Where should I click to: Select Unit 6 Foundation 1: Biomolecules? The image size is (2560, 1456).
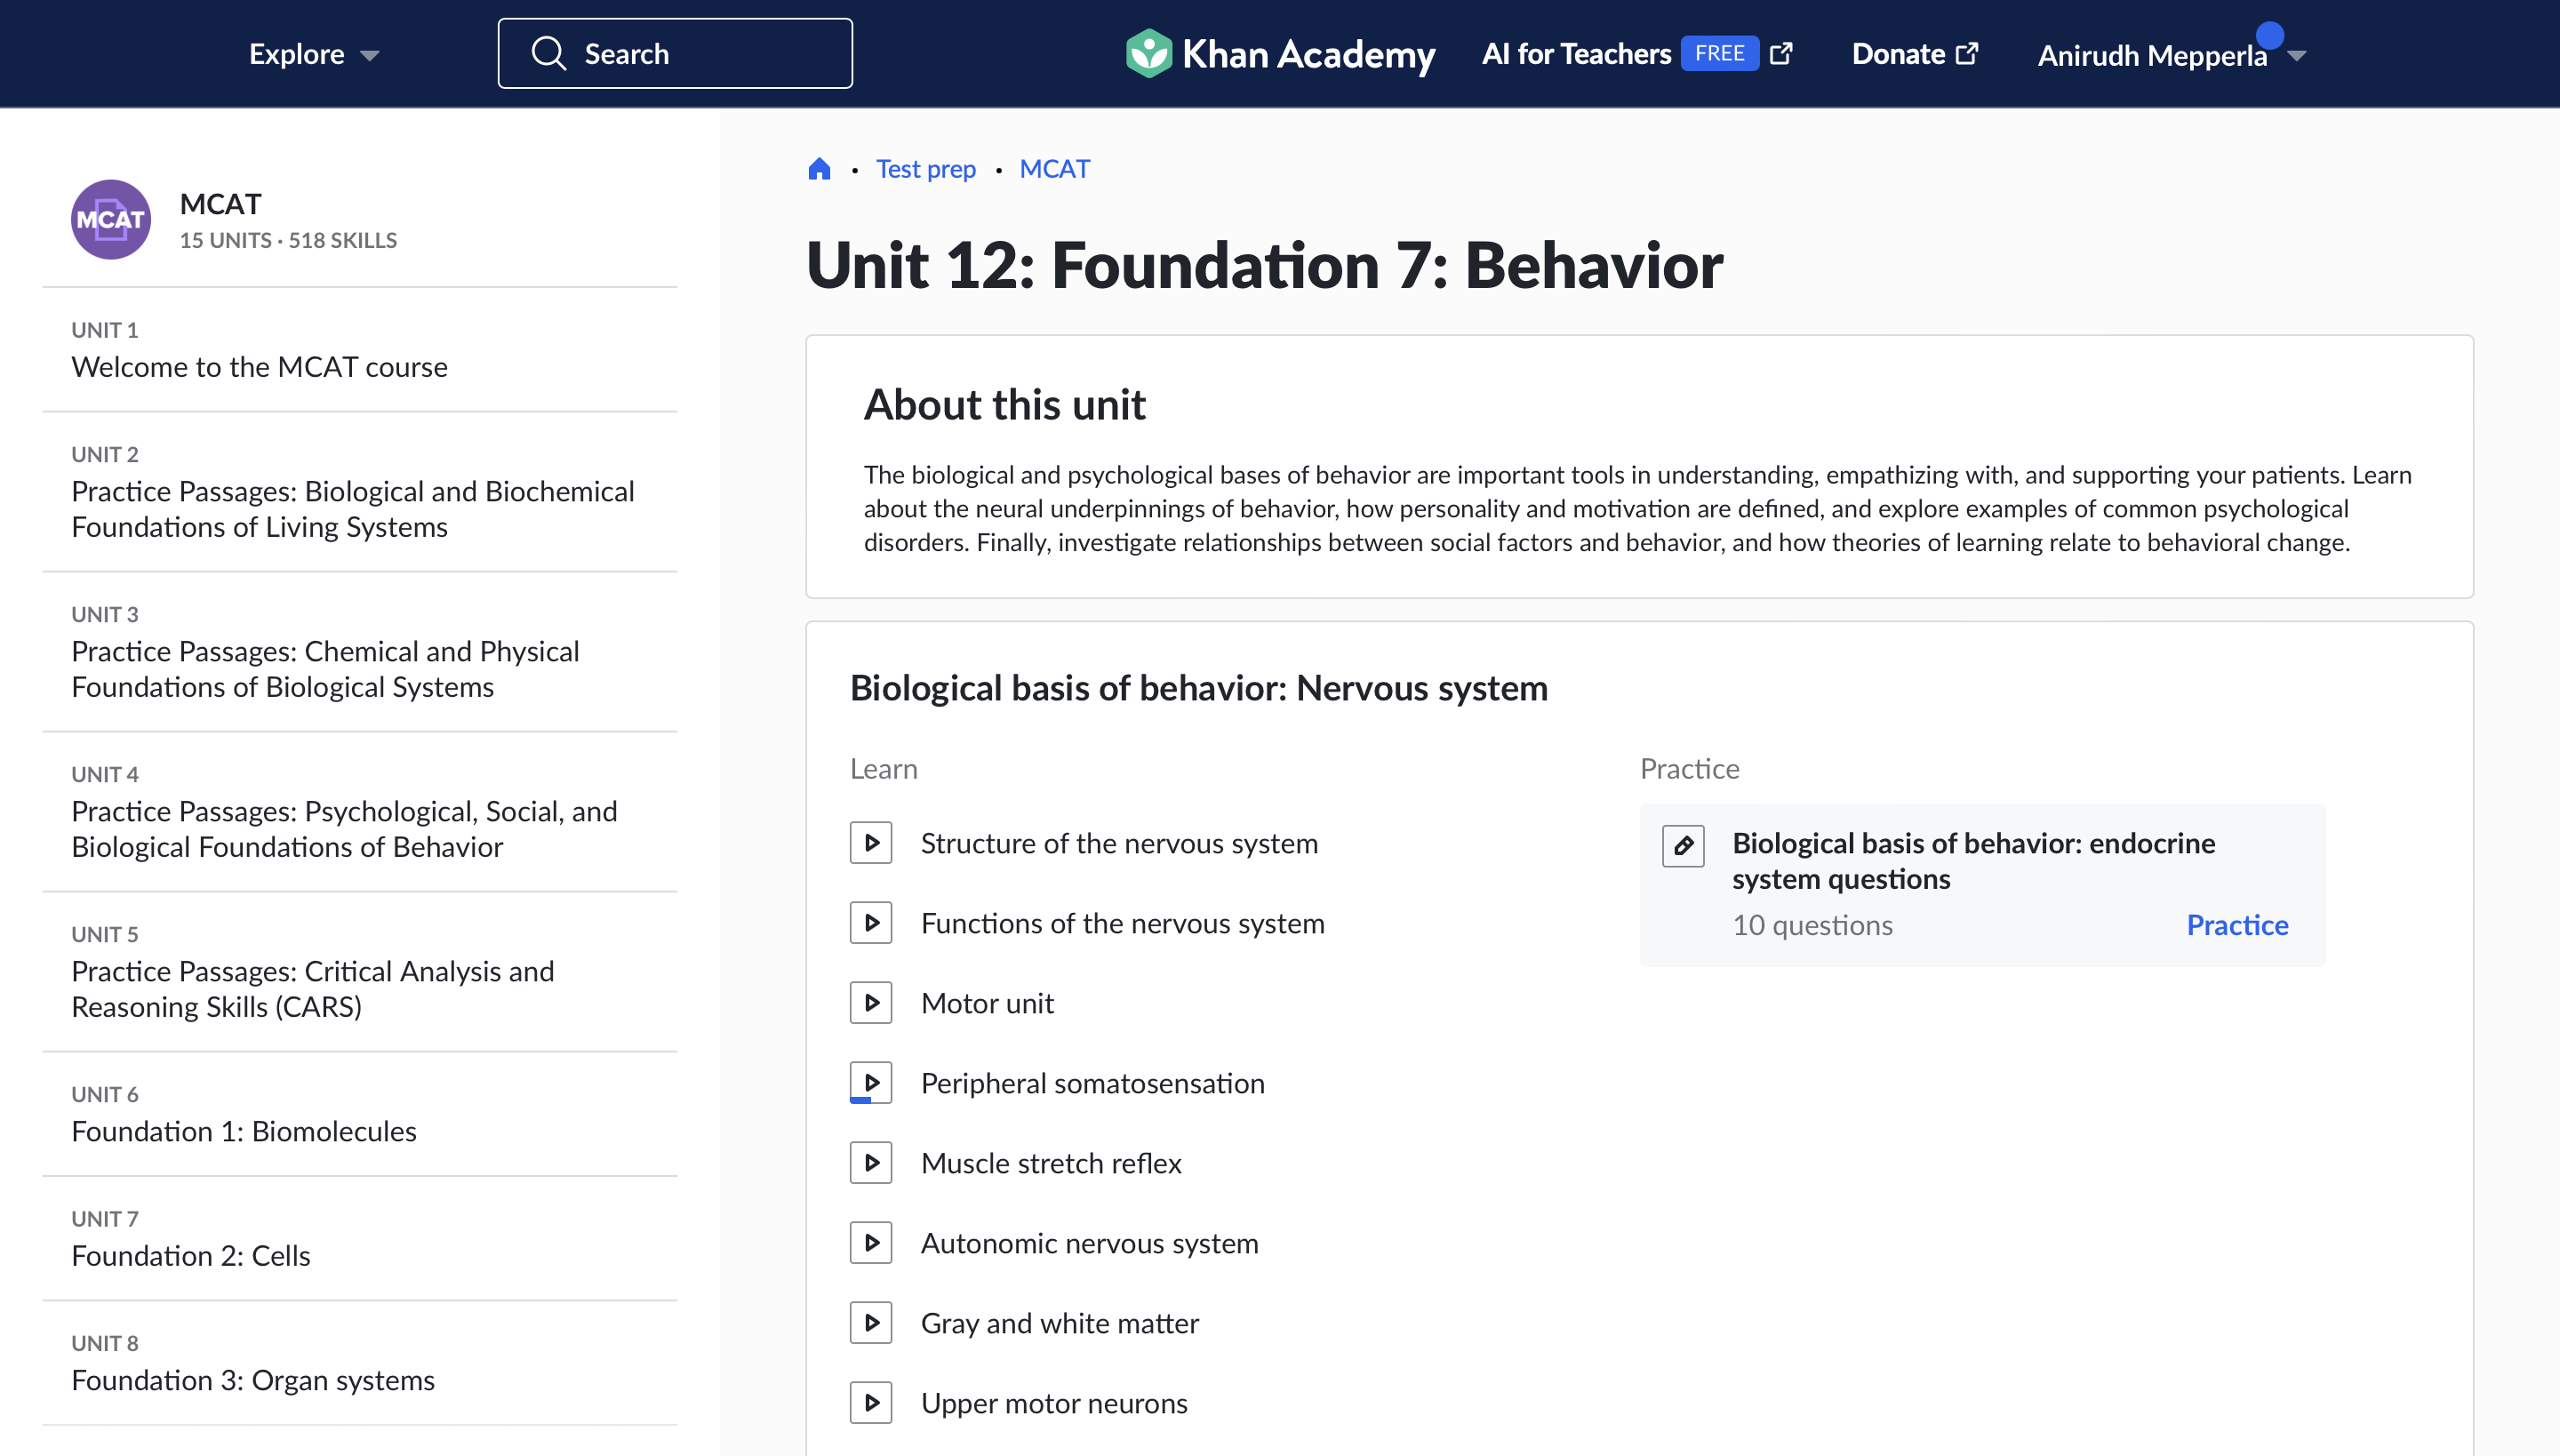(244, 1131)
